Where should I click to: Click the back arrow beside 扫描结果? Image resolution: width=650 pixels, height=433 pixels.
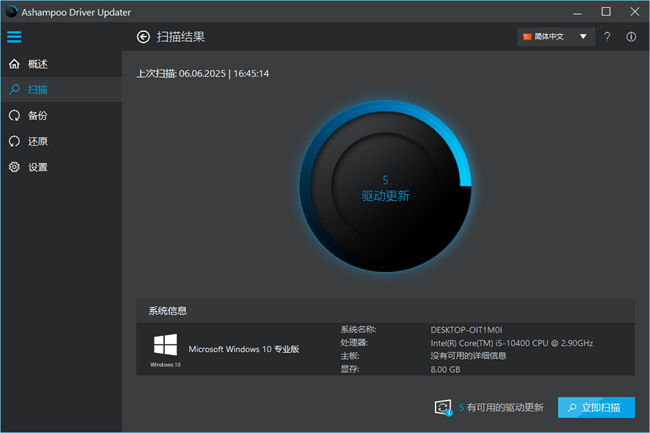click(x=143, y=37)
